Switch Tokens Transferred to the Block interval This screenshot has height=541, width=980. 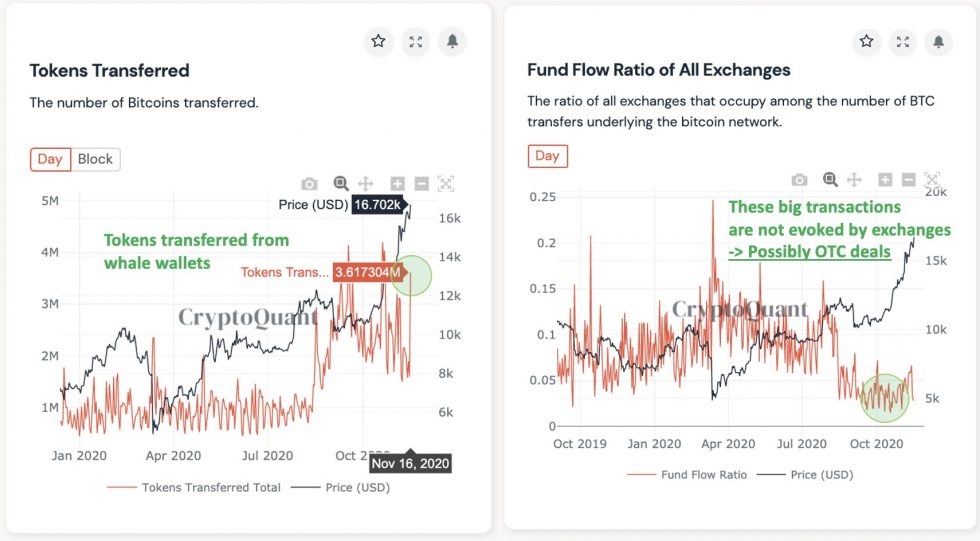coord(95,159)
